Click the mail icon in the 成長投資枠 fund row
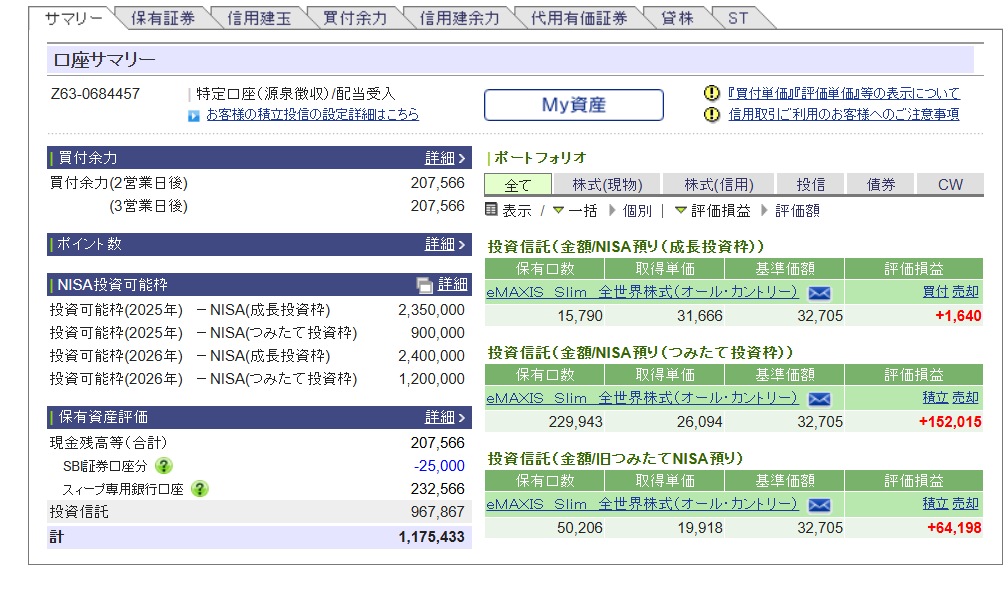Image resolution: width=1008 pixels, height=593 pixels. click(819, 293)
